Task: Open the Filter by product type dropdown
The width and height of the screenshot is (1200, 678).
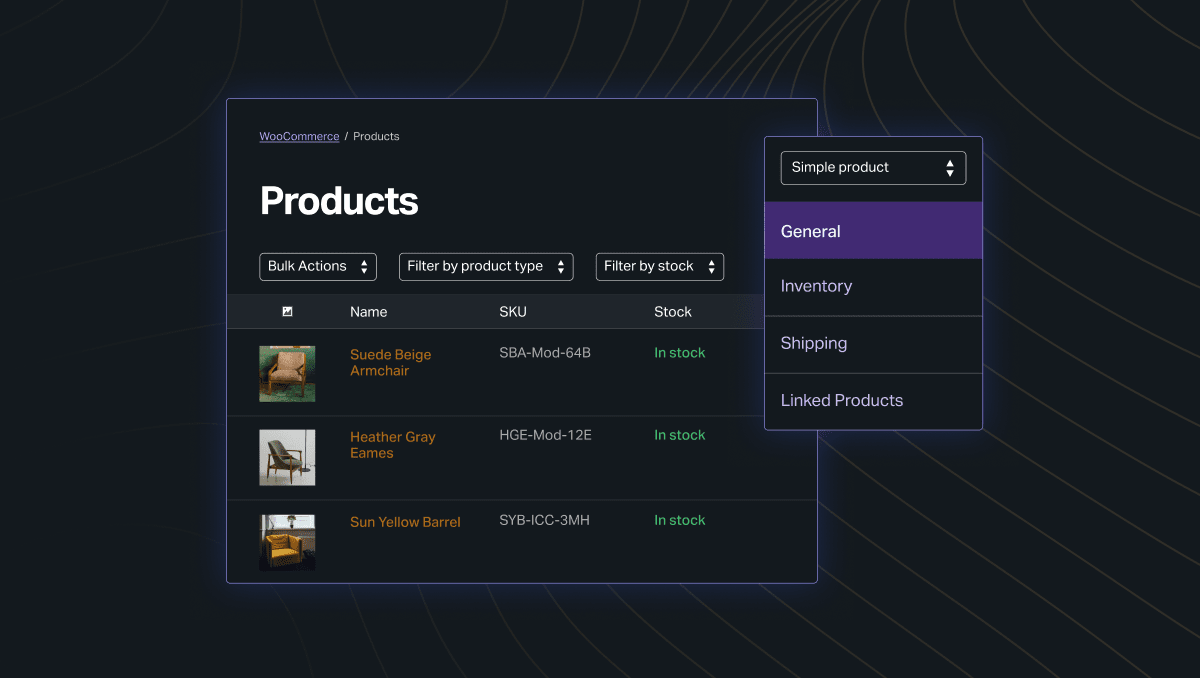Action: (x=486, y=267)
